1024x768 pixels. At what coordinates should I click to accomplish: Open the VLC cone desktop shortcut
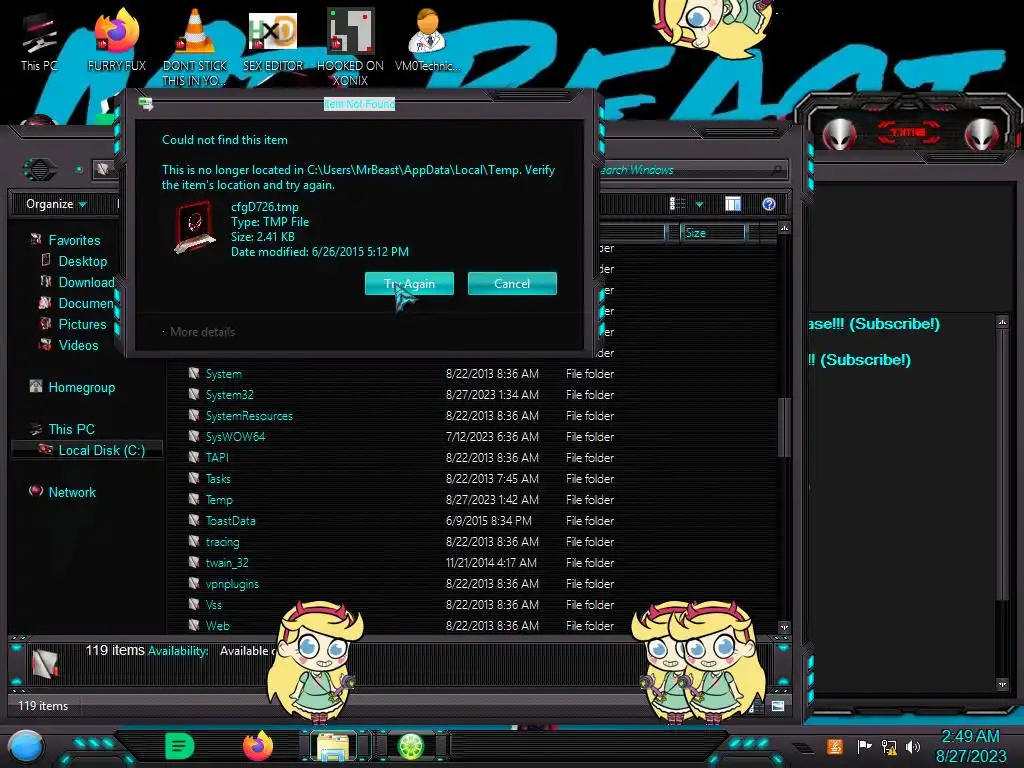click(195, 47)
